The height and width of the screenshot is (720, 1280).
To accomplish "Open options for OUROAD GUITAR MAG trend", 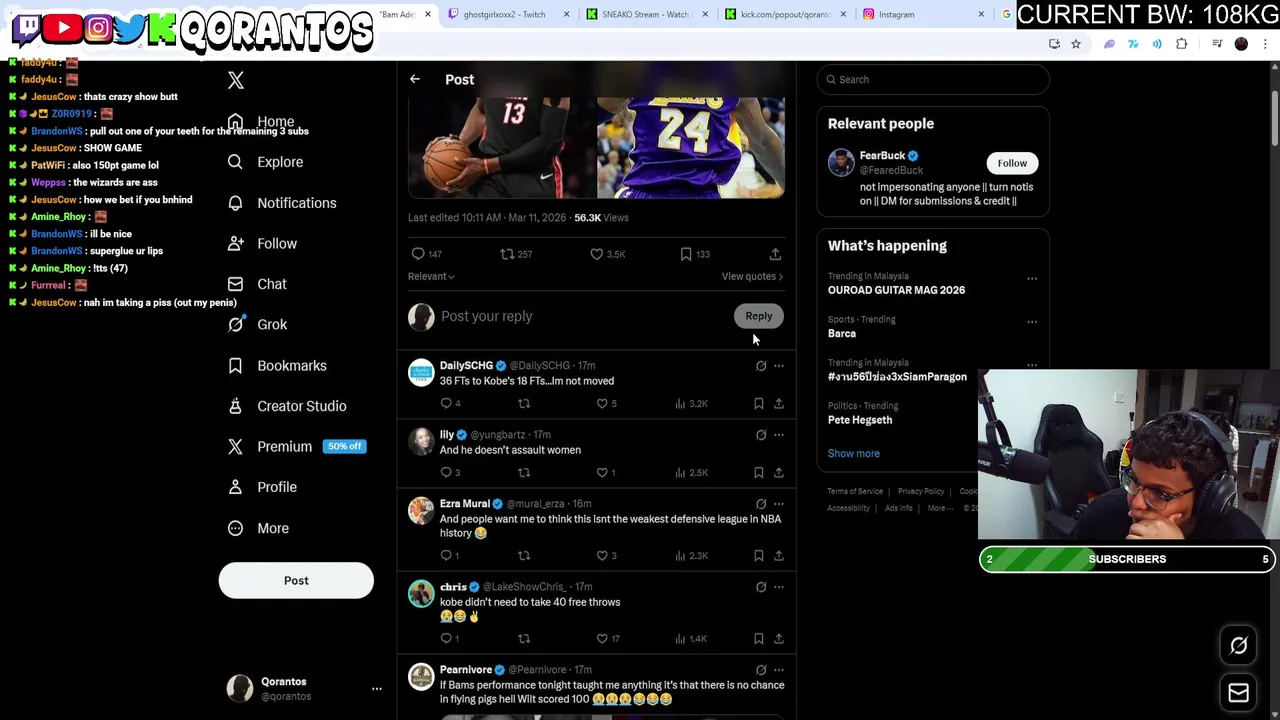I will click(1032, 279).
